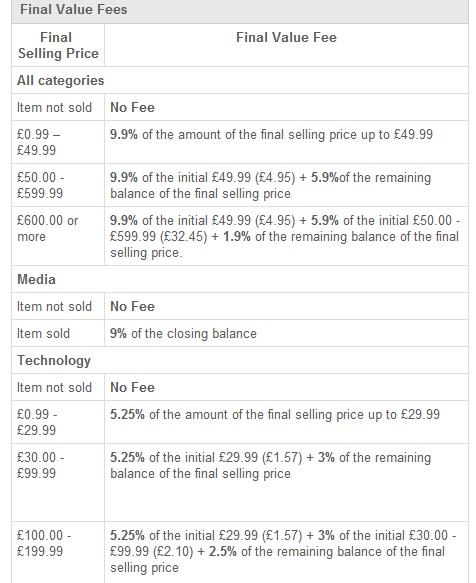Select the Final Selling Price column header
The height and width of the screenshot is (583, 476).
tap(58, 45)
